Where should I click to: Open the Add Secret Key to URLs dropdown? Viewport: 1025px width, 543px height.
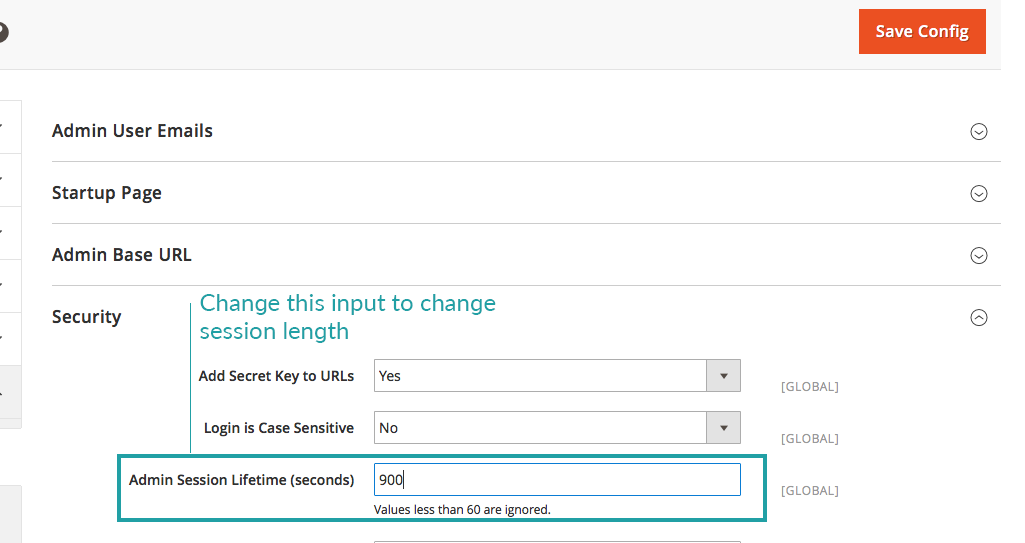tap(540, 376)
